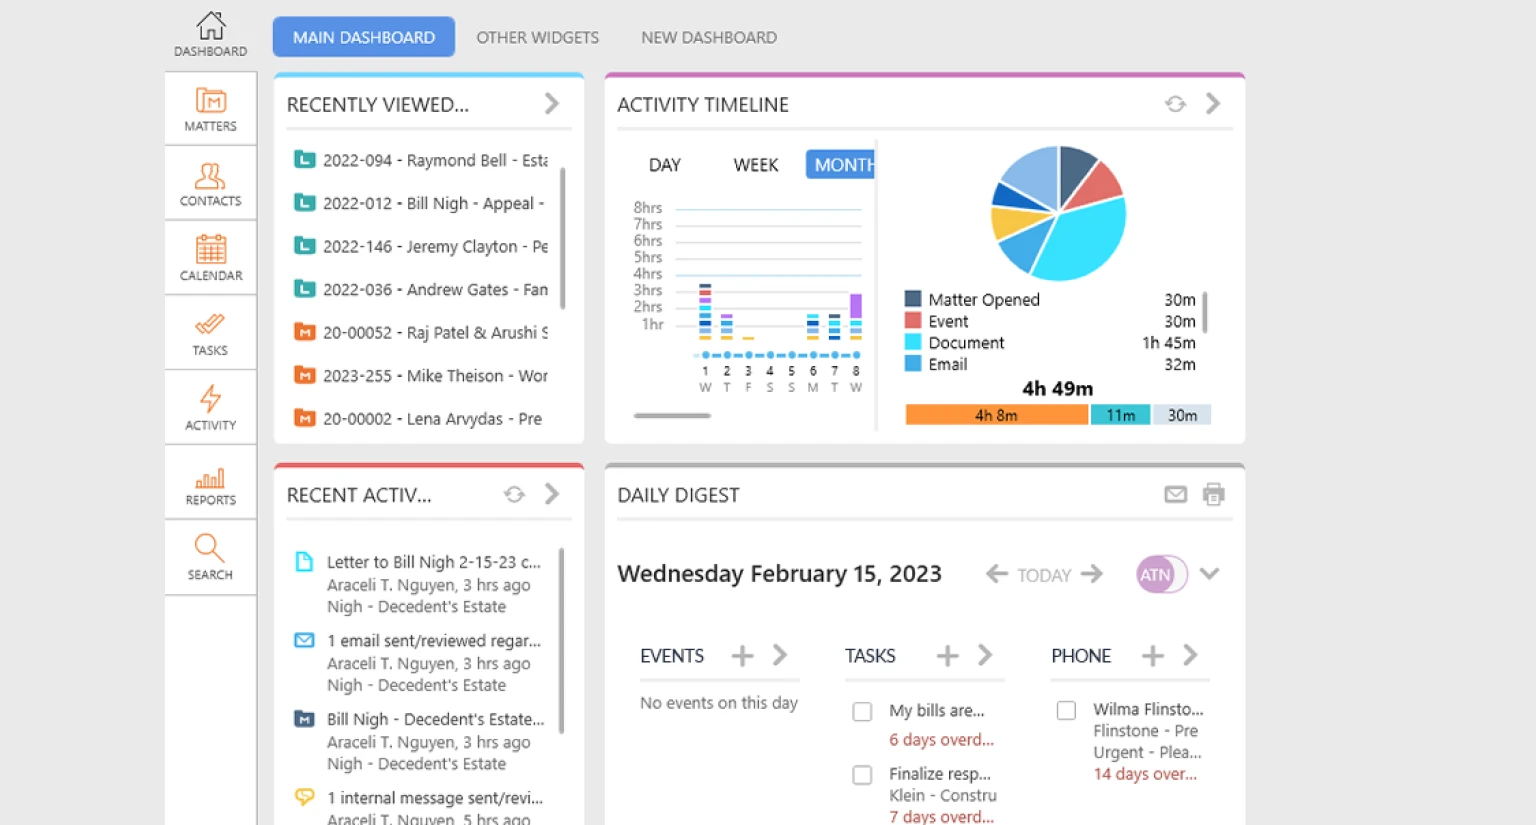Print the Daily Digest
This screenshot has height=825, width=1536.
point(1213,494)
